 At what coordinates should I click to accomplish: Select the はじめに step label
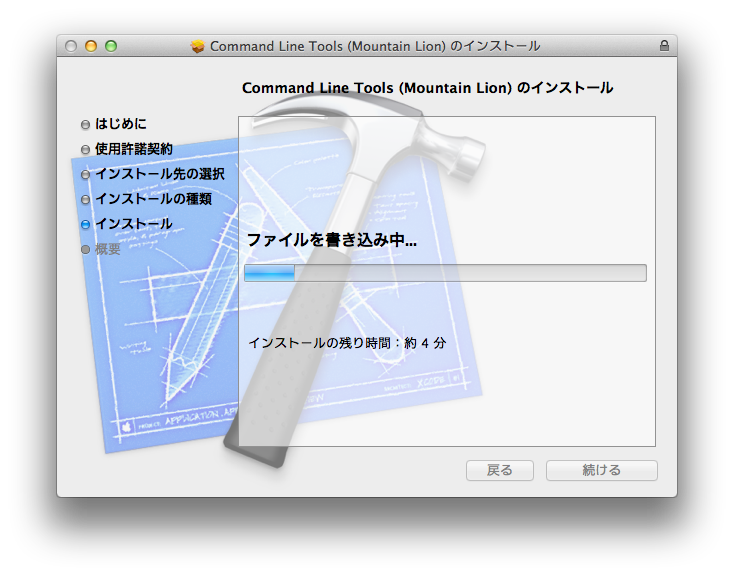(x=121, y=124)
